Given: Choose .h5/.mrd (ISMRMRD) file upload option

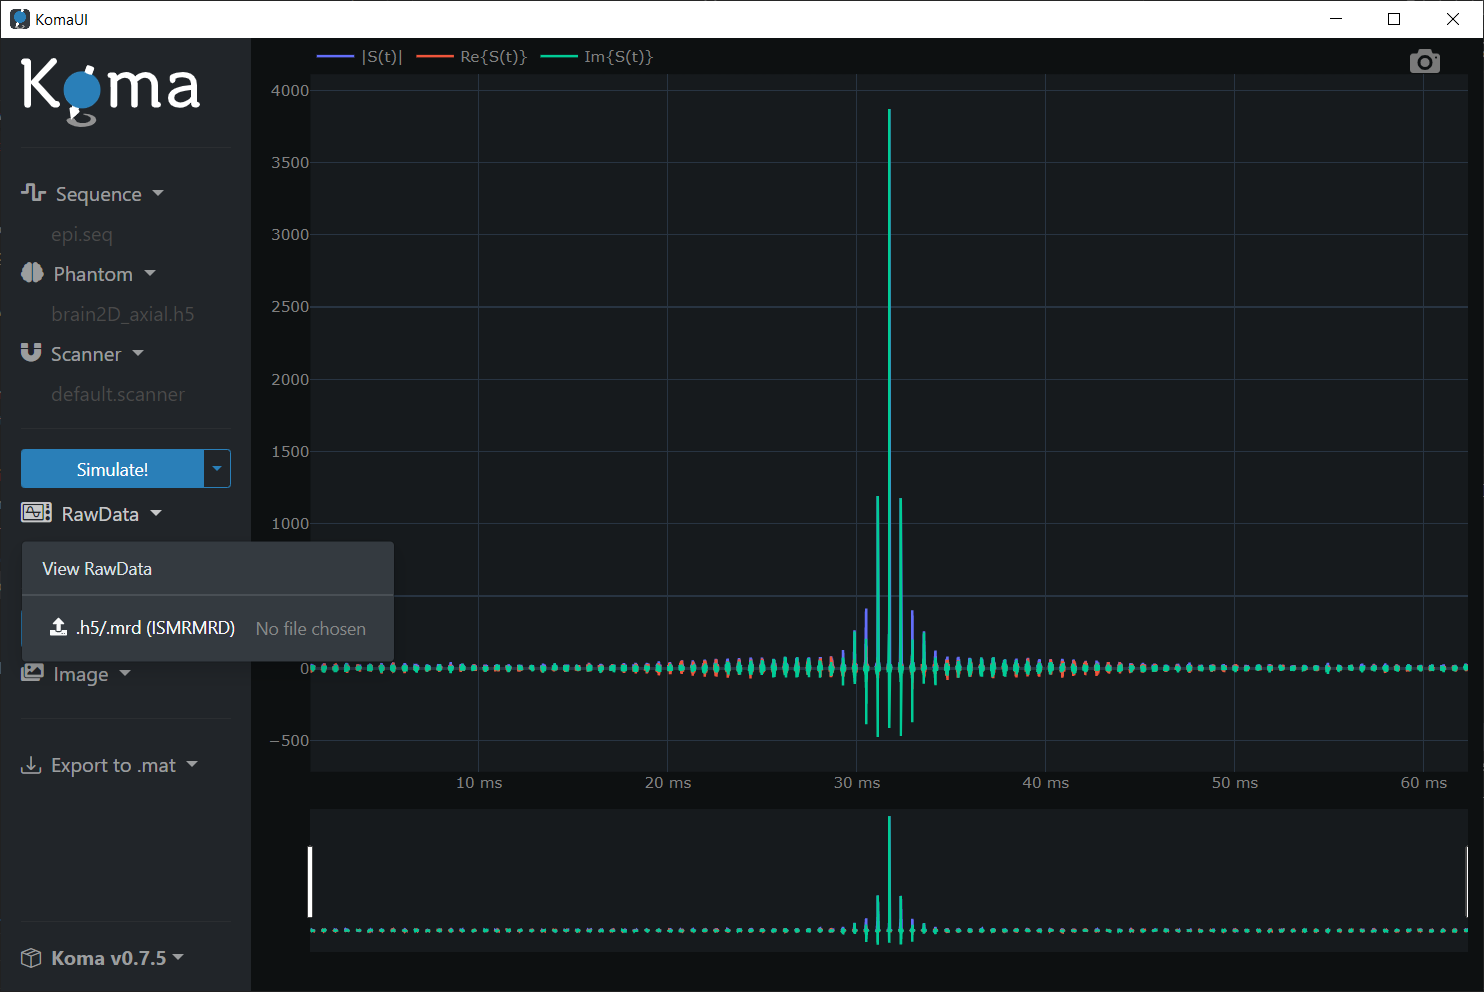Looking at the screenshot, I should coord(155,628).
